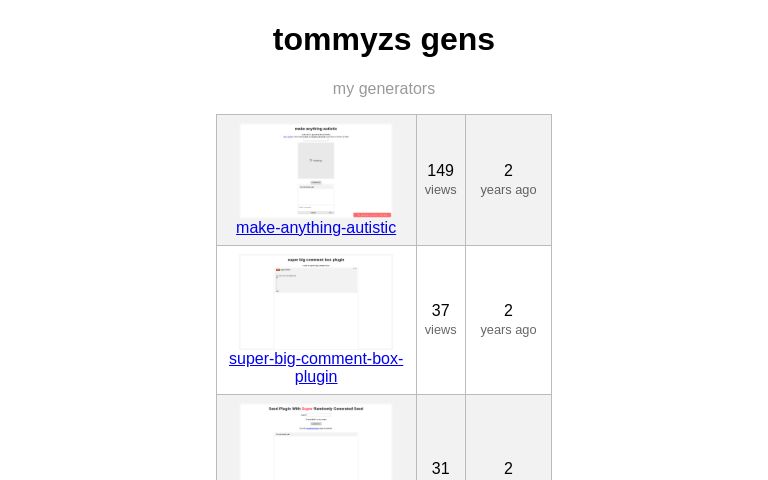Screen dimensions: 768x480
Task: Open the make-anything-autistic generator link
Action: click(x=316, y=228)
